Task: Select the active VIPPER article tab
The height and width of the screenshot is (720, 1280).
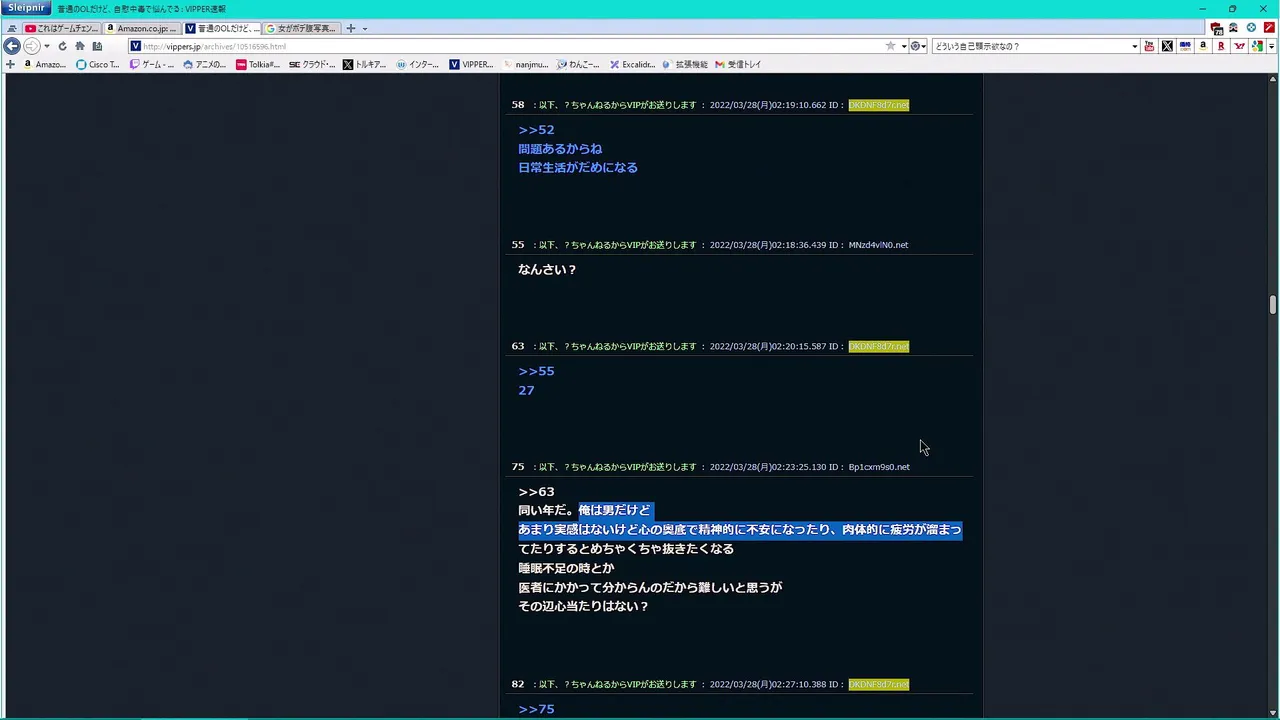Action: [x=222, y=28]
